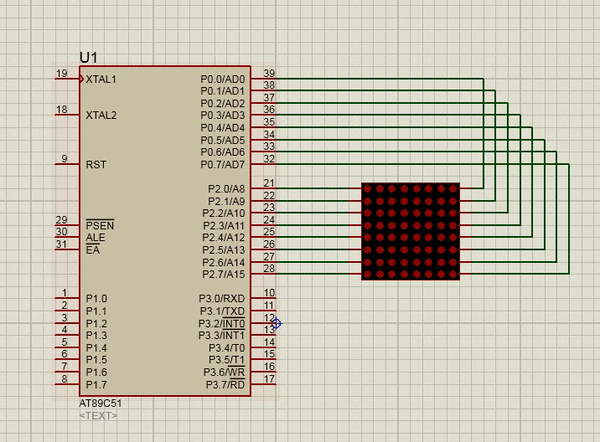Click the P0.4/AD4 pin label
The width and height of the screenshot is (600, 442).
223,127
